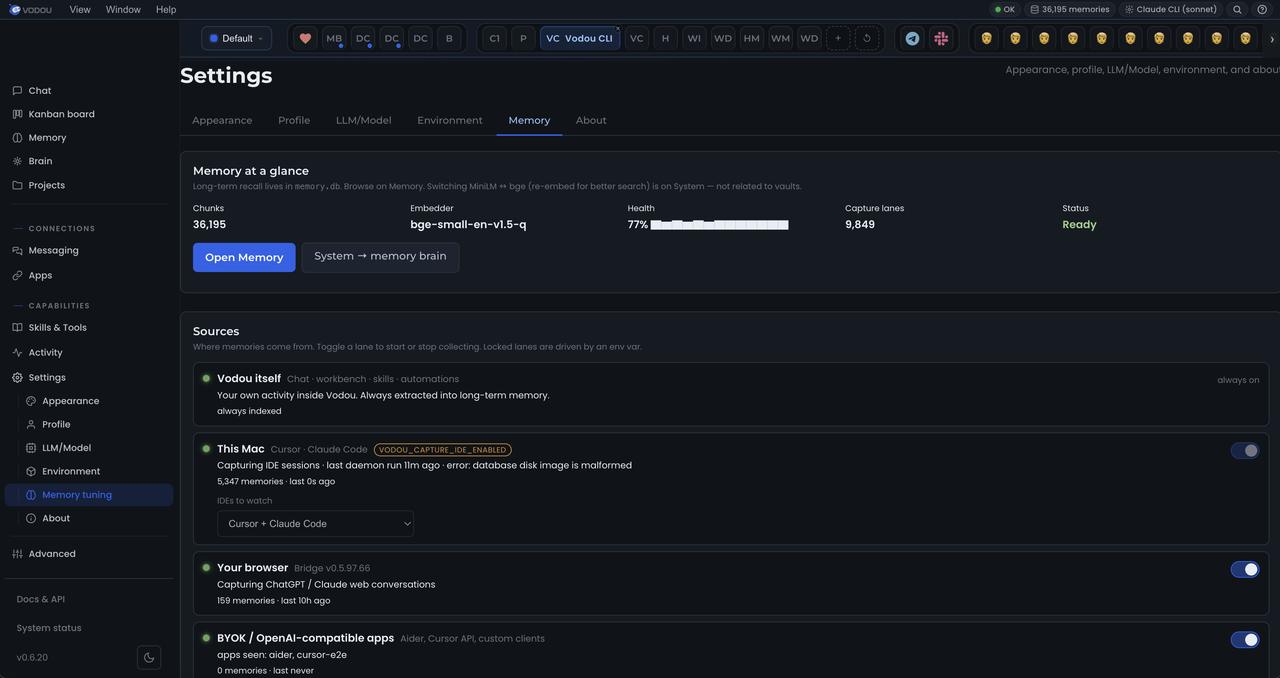1280x678 pixels.
Task: Open the Help menu
Action: point(166,9)
